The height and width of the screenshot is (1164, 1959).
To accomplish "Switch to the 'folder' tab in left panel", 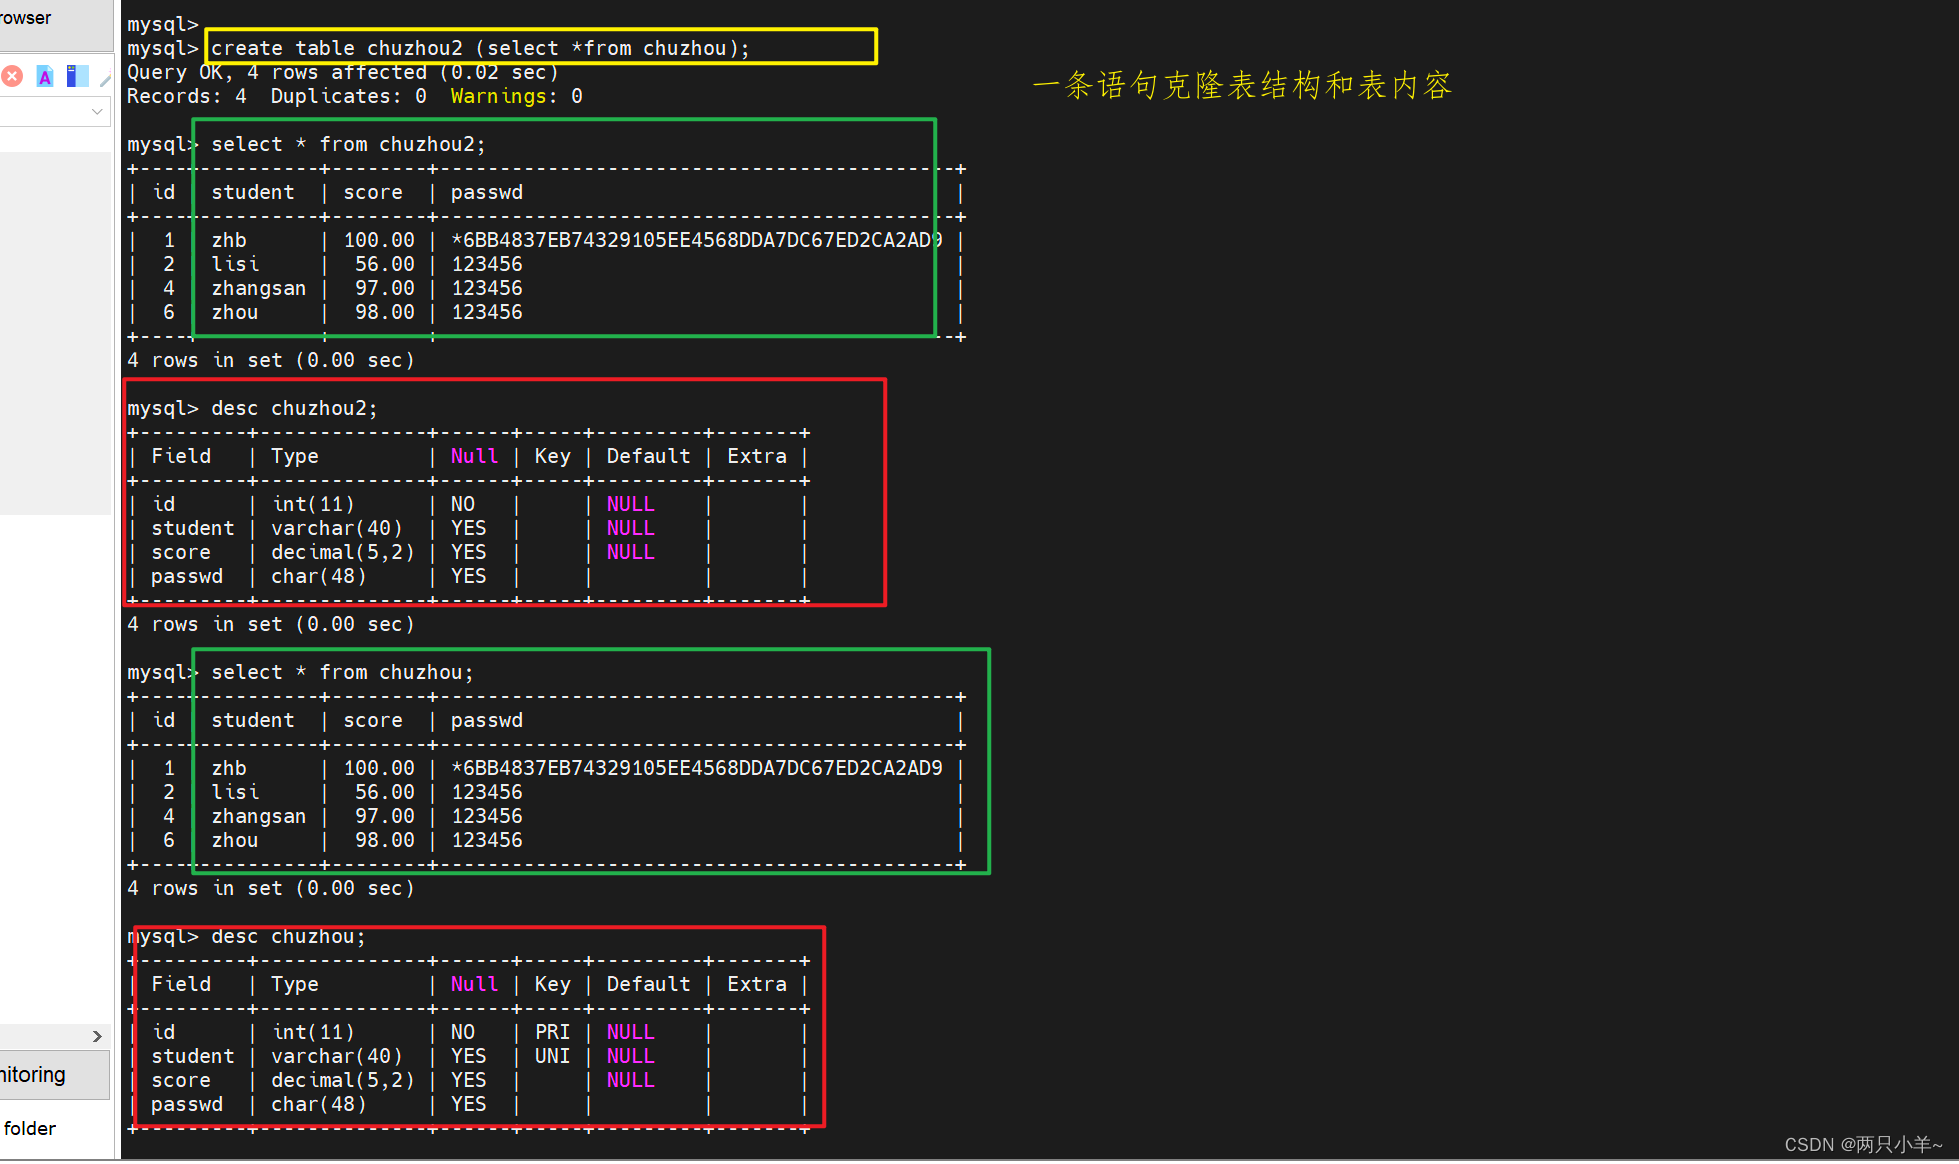I will coord(30,1128).
